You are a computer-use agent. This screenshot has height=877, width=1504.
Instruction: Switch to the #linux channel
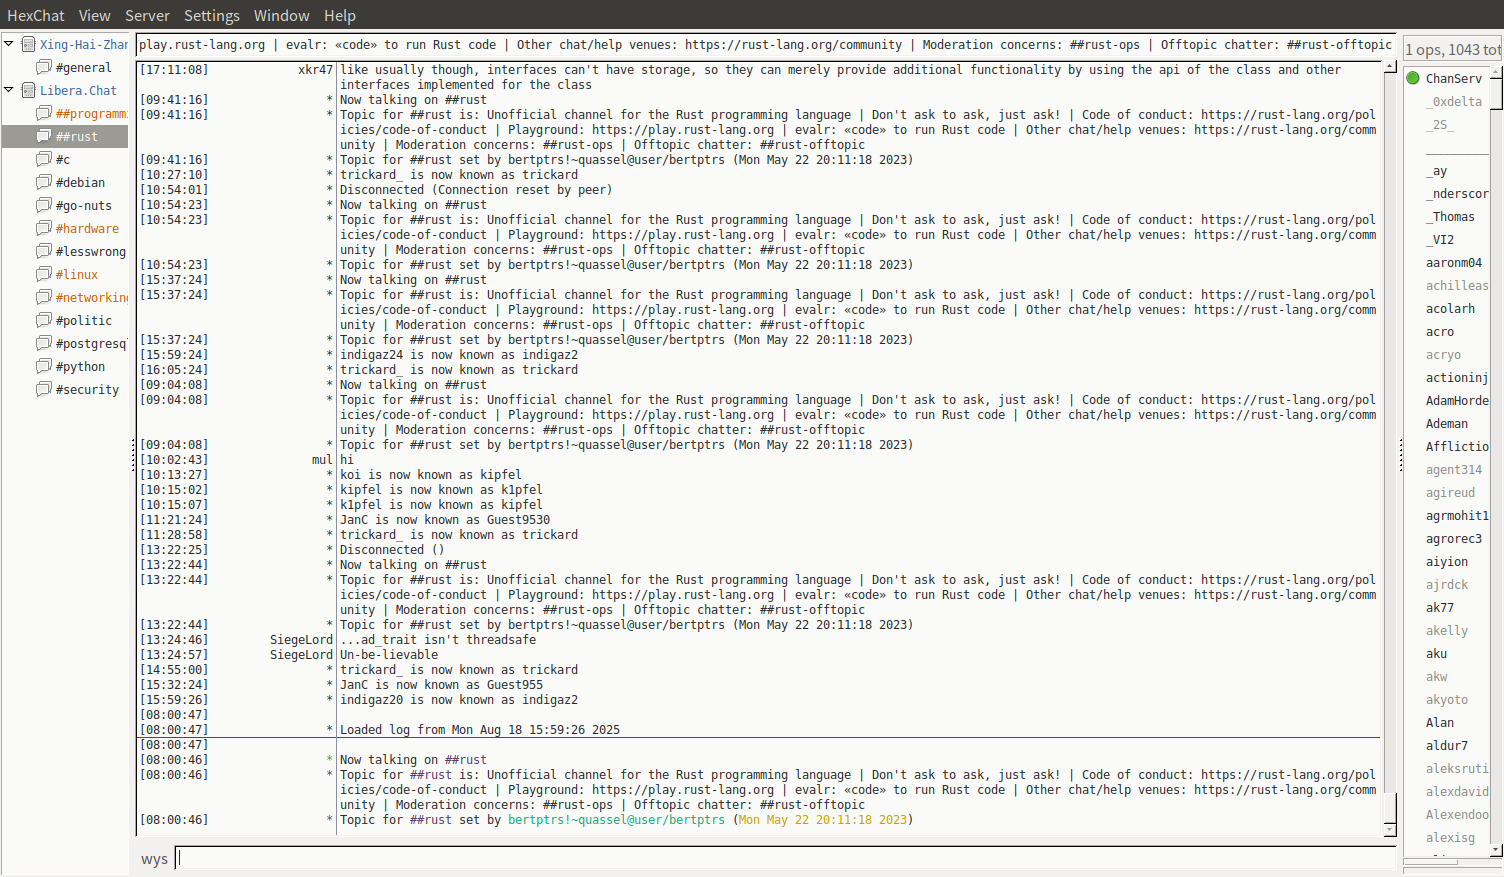(x=77, y=275)
